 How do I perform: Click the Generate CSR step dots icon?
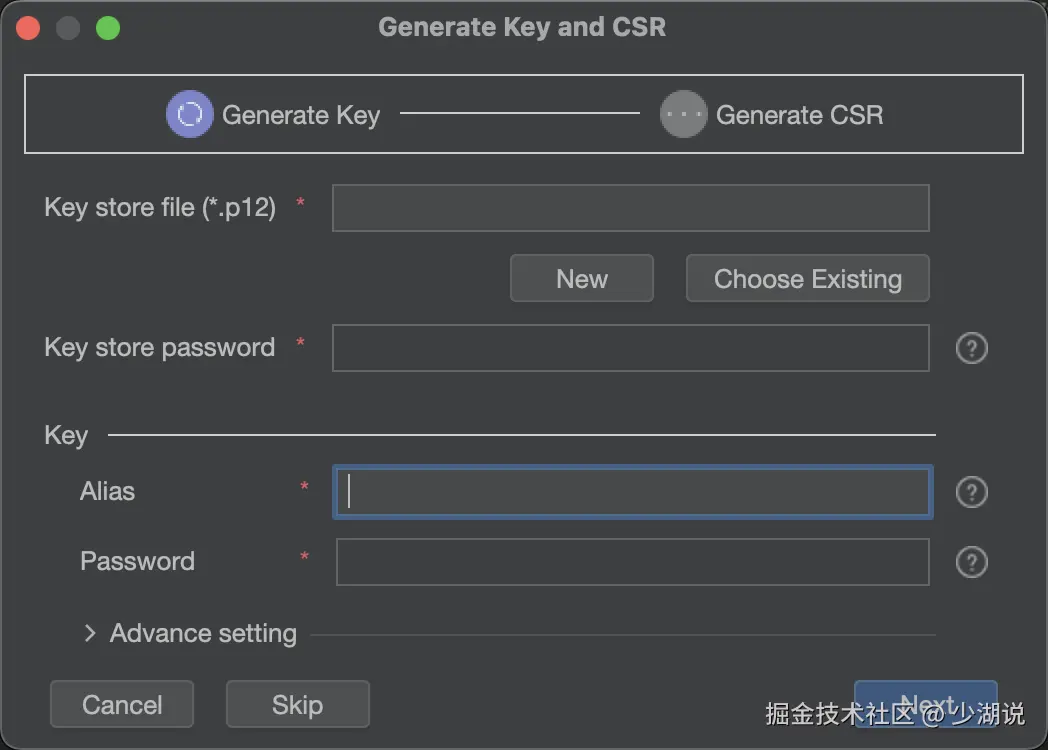pyautogui.click(x=684, y=114)
